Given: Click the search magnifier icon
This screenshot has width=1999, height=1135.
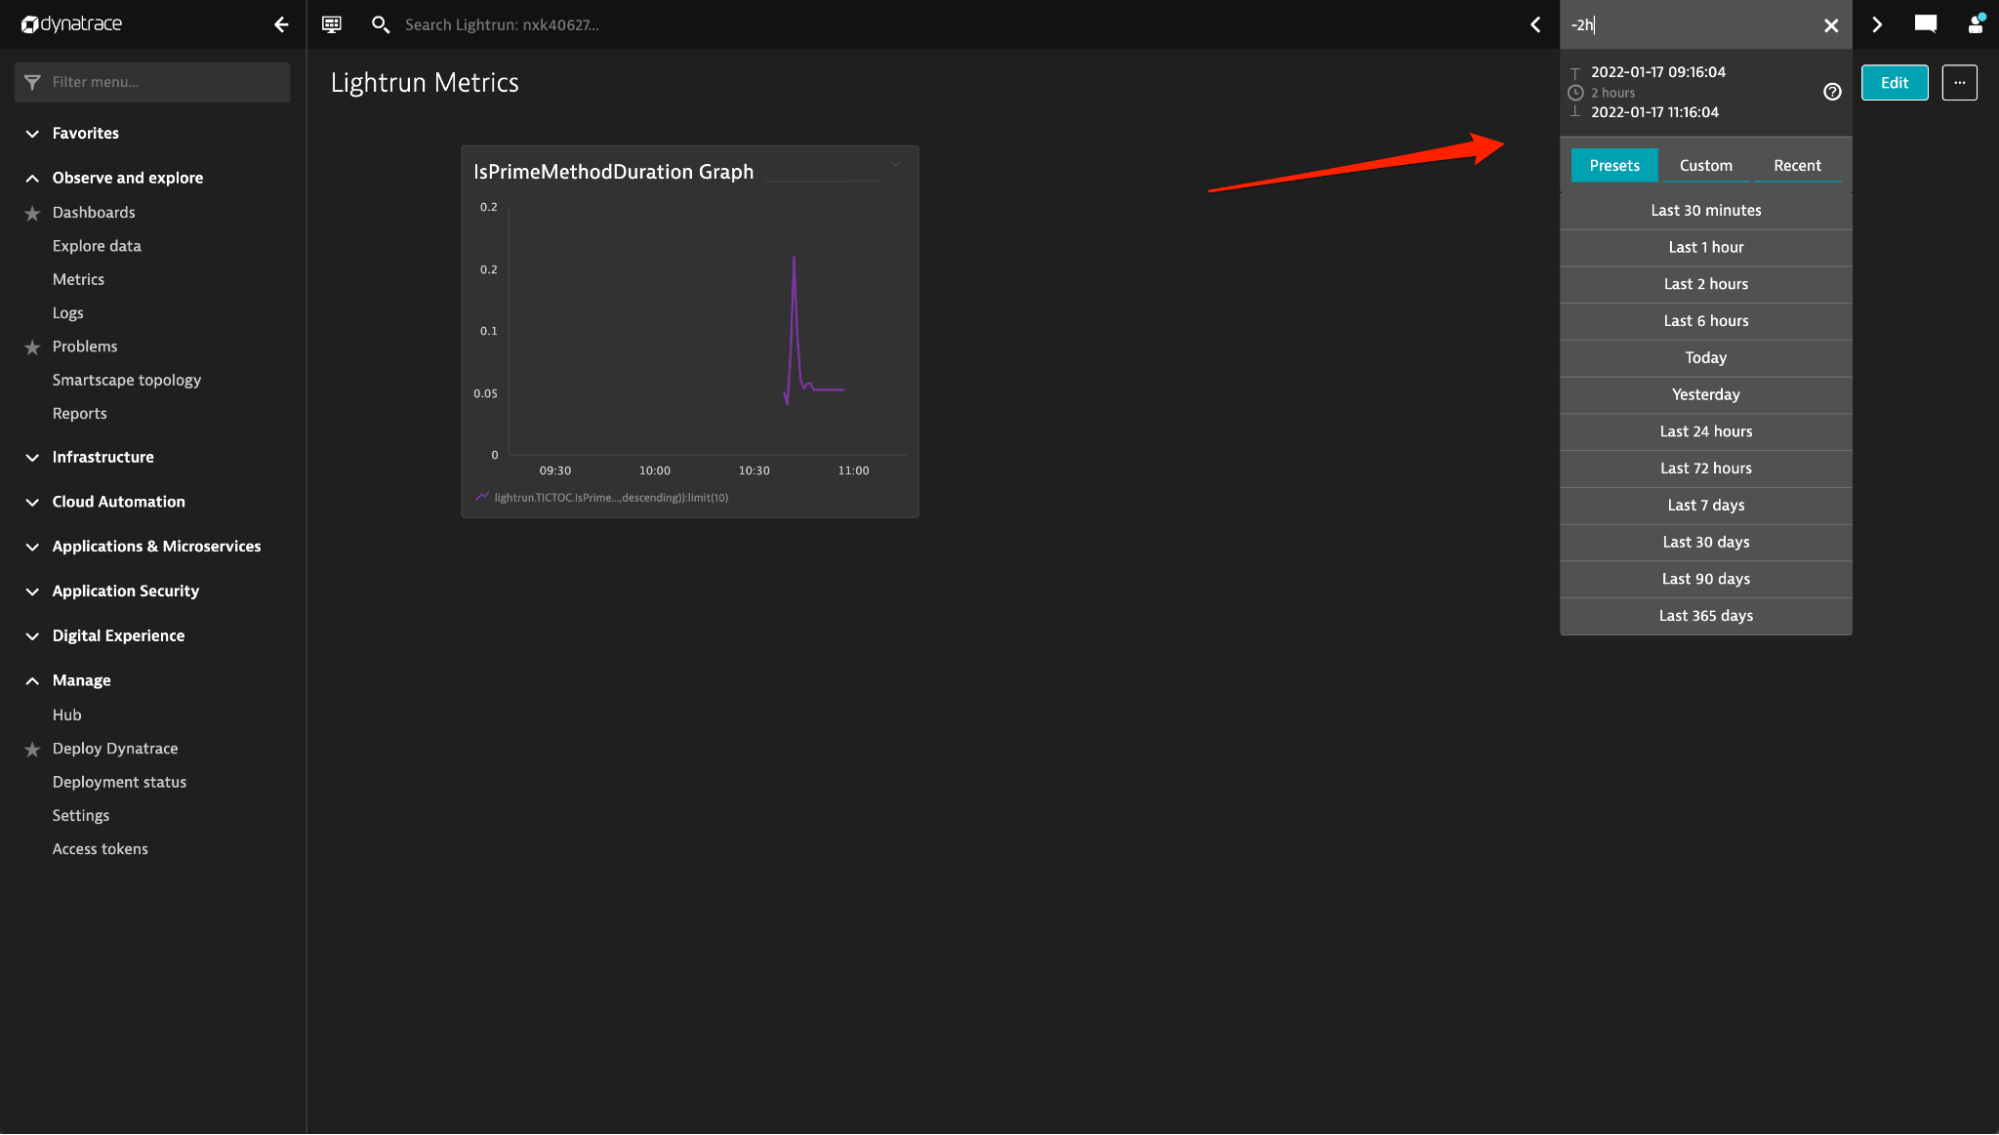Looking at the screenshot, I should tap(380, 24).
